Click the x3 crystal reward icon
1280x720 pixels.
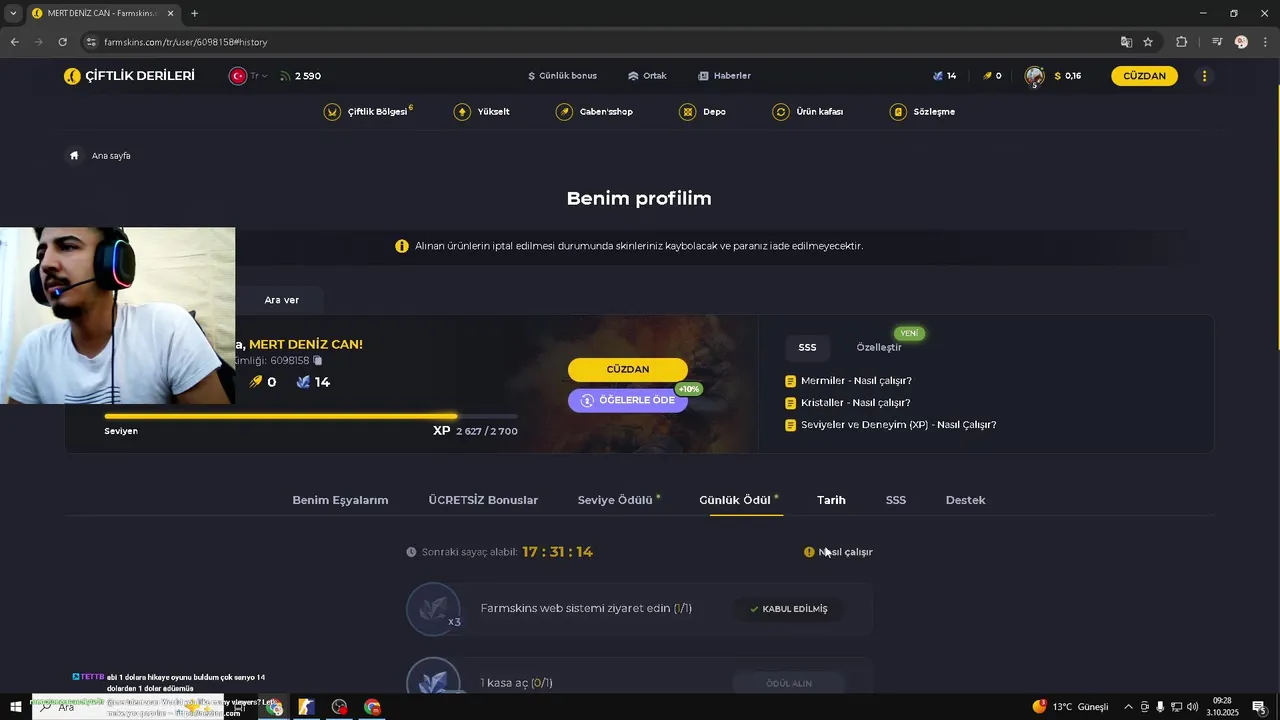click(434, 609)
